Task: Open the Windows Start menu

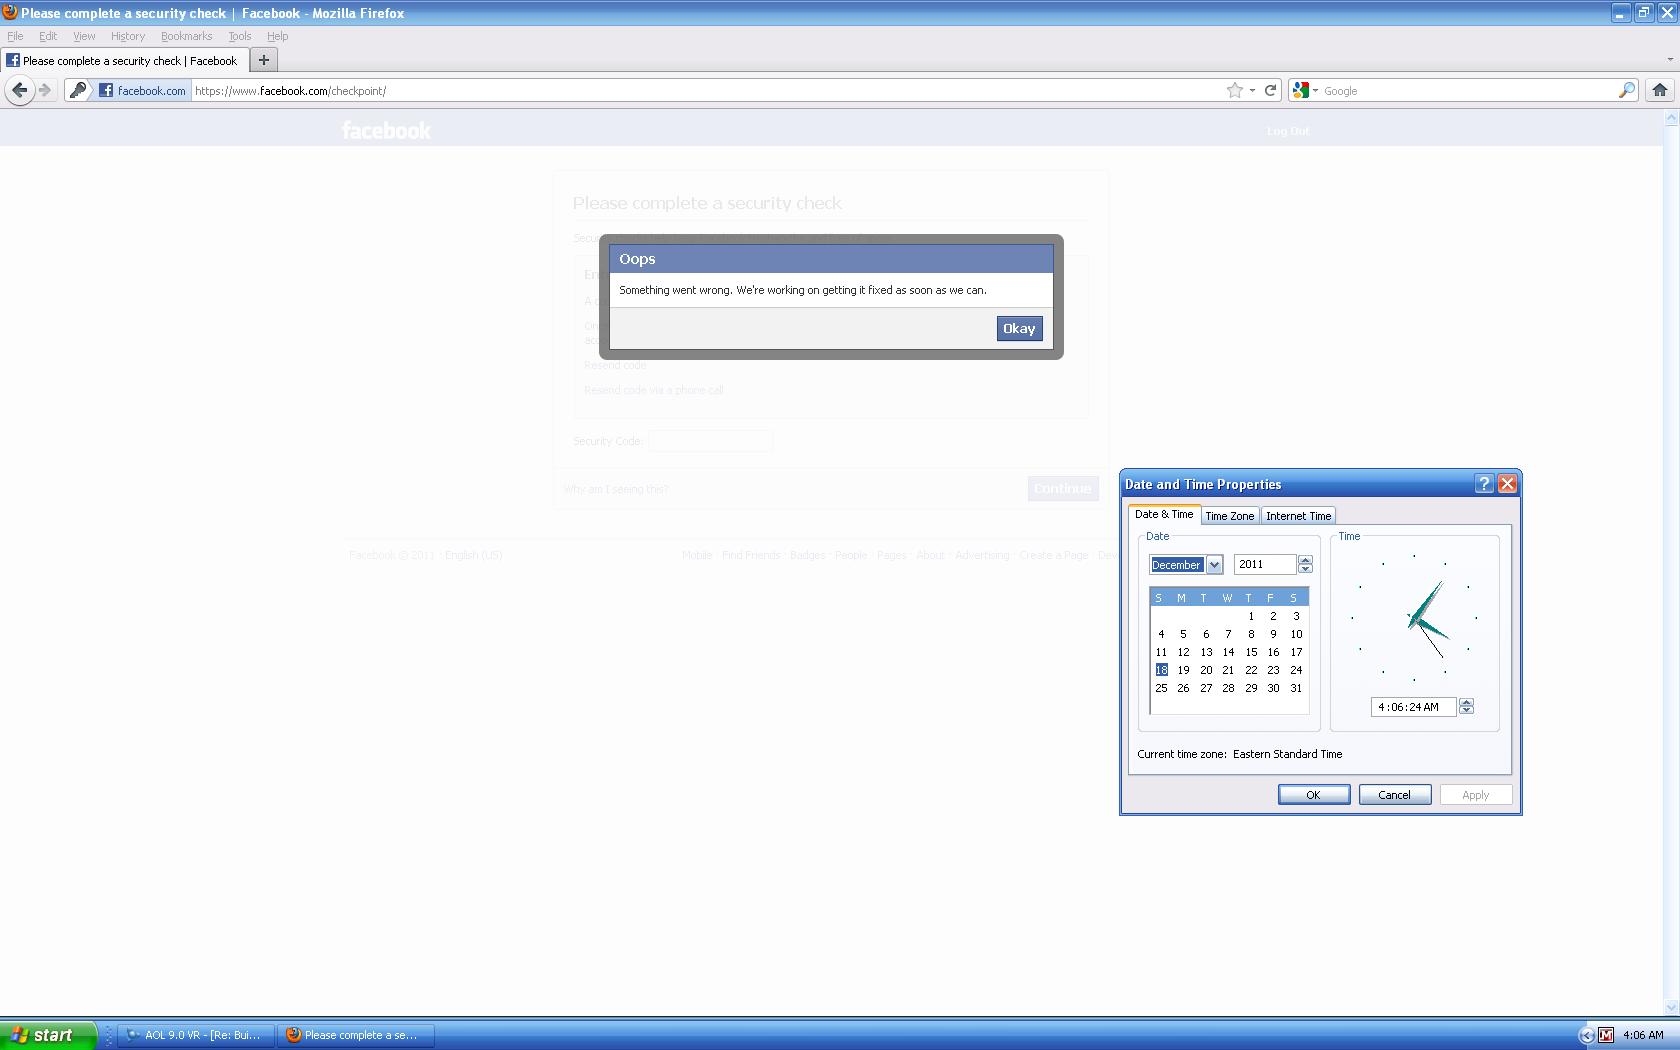Action: pos(48,1035)
